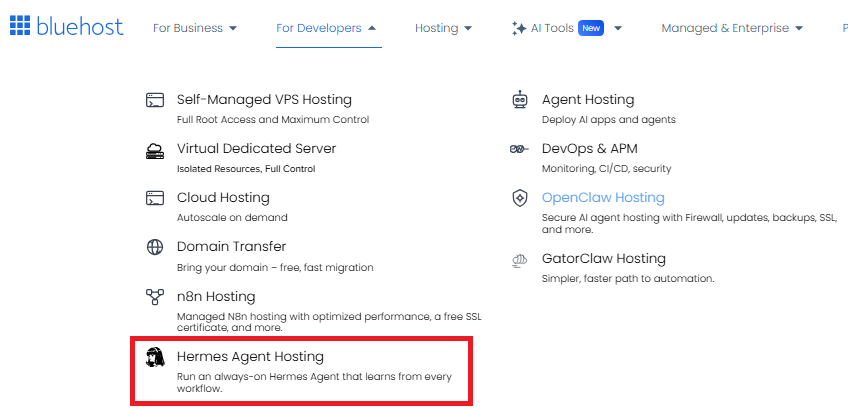Open Cloud Hosting link

click(223, 198)
